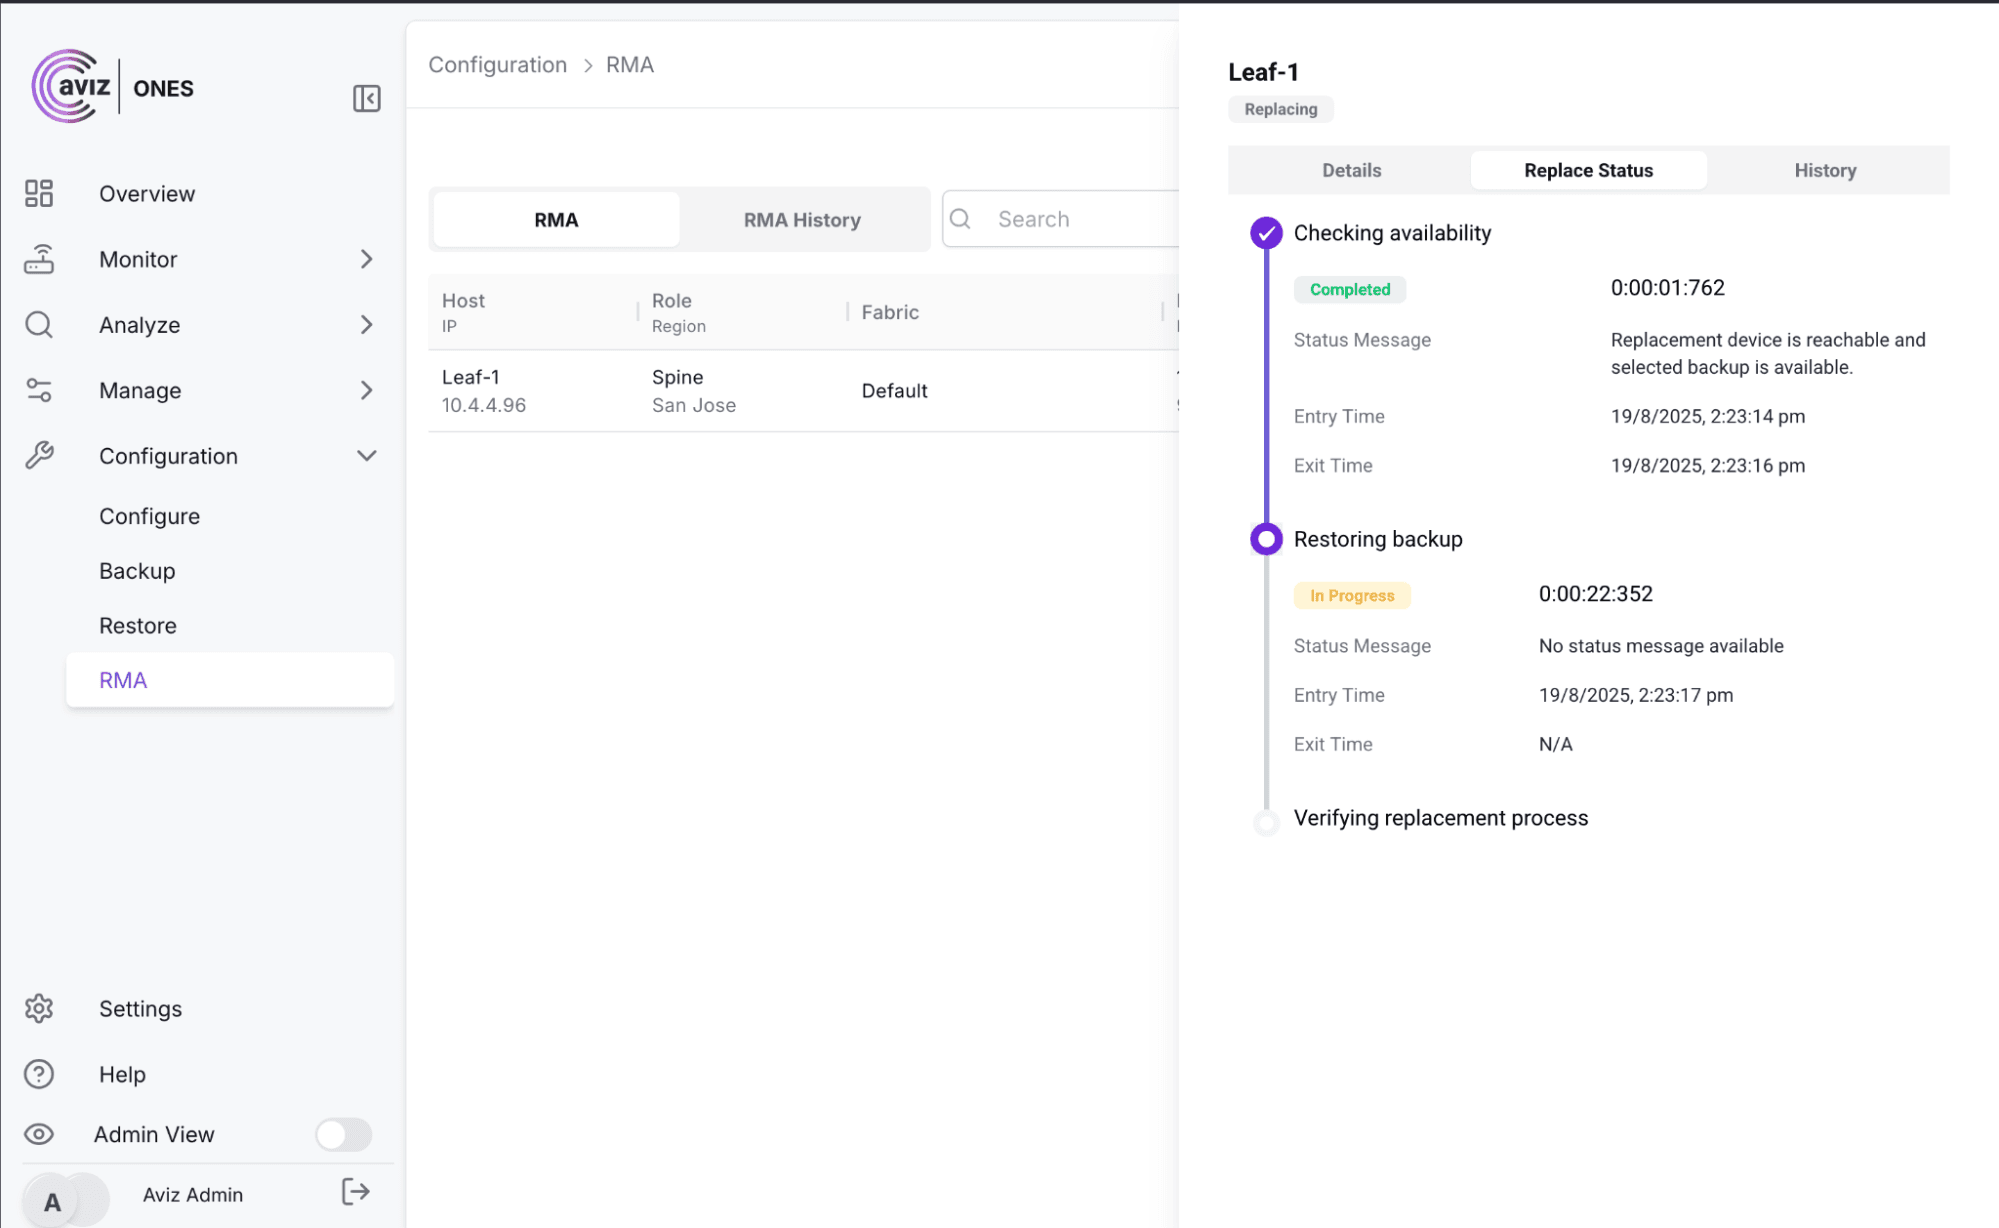Switch to the RMA History tab

pos(801,219)
